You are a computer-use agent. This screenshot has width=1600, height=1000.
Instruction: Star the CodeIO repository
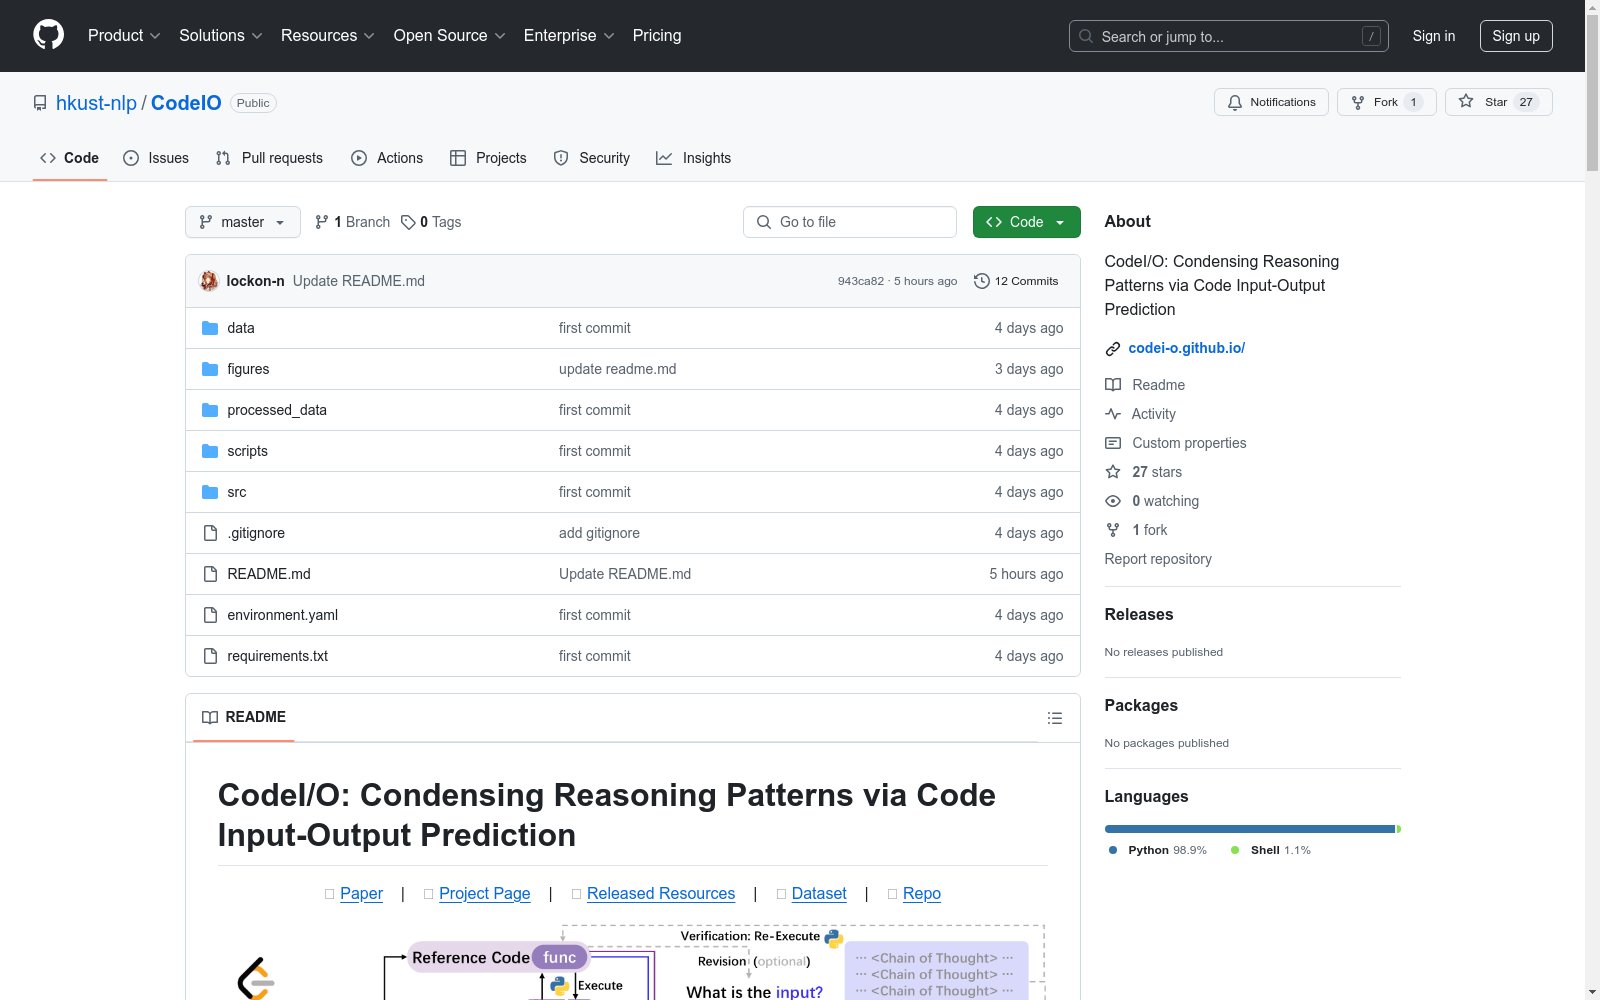coord(1498,102)
